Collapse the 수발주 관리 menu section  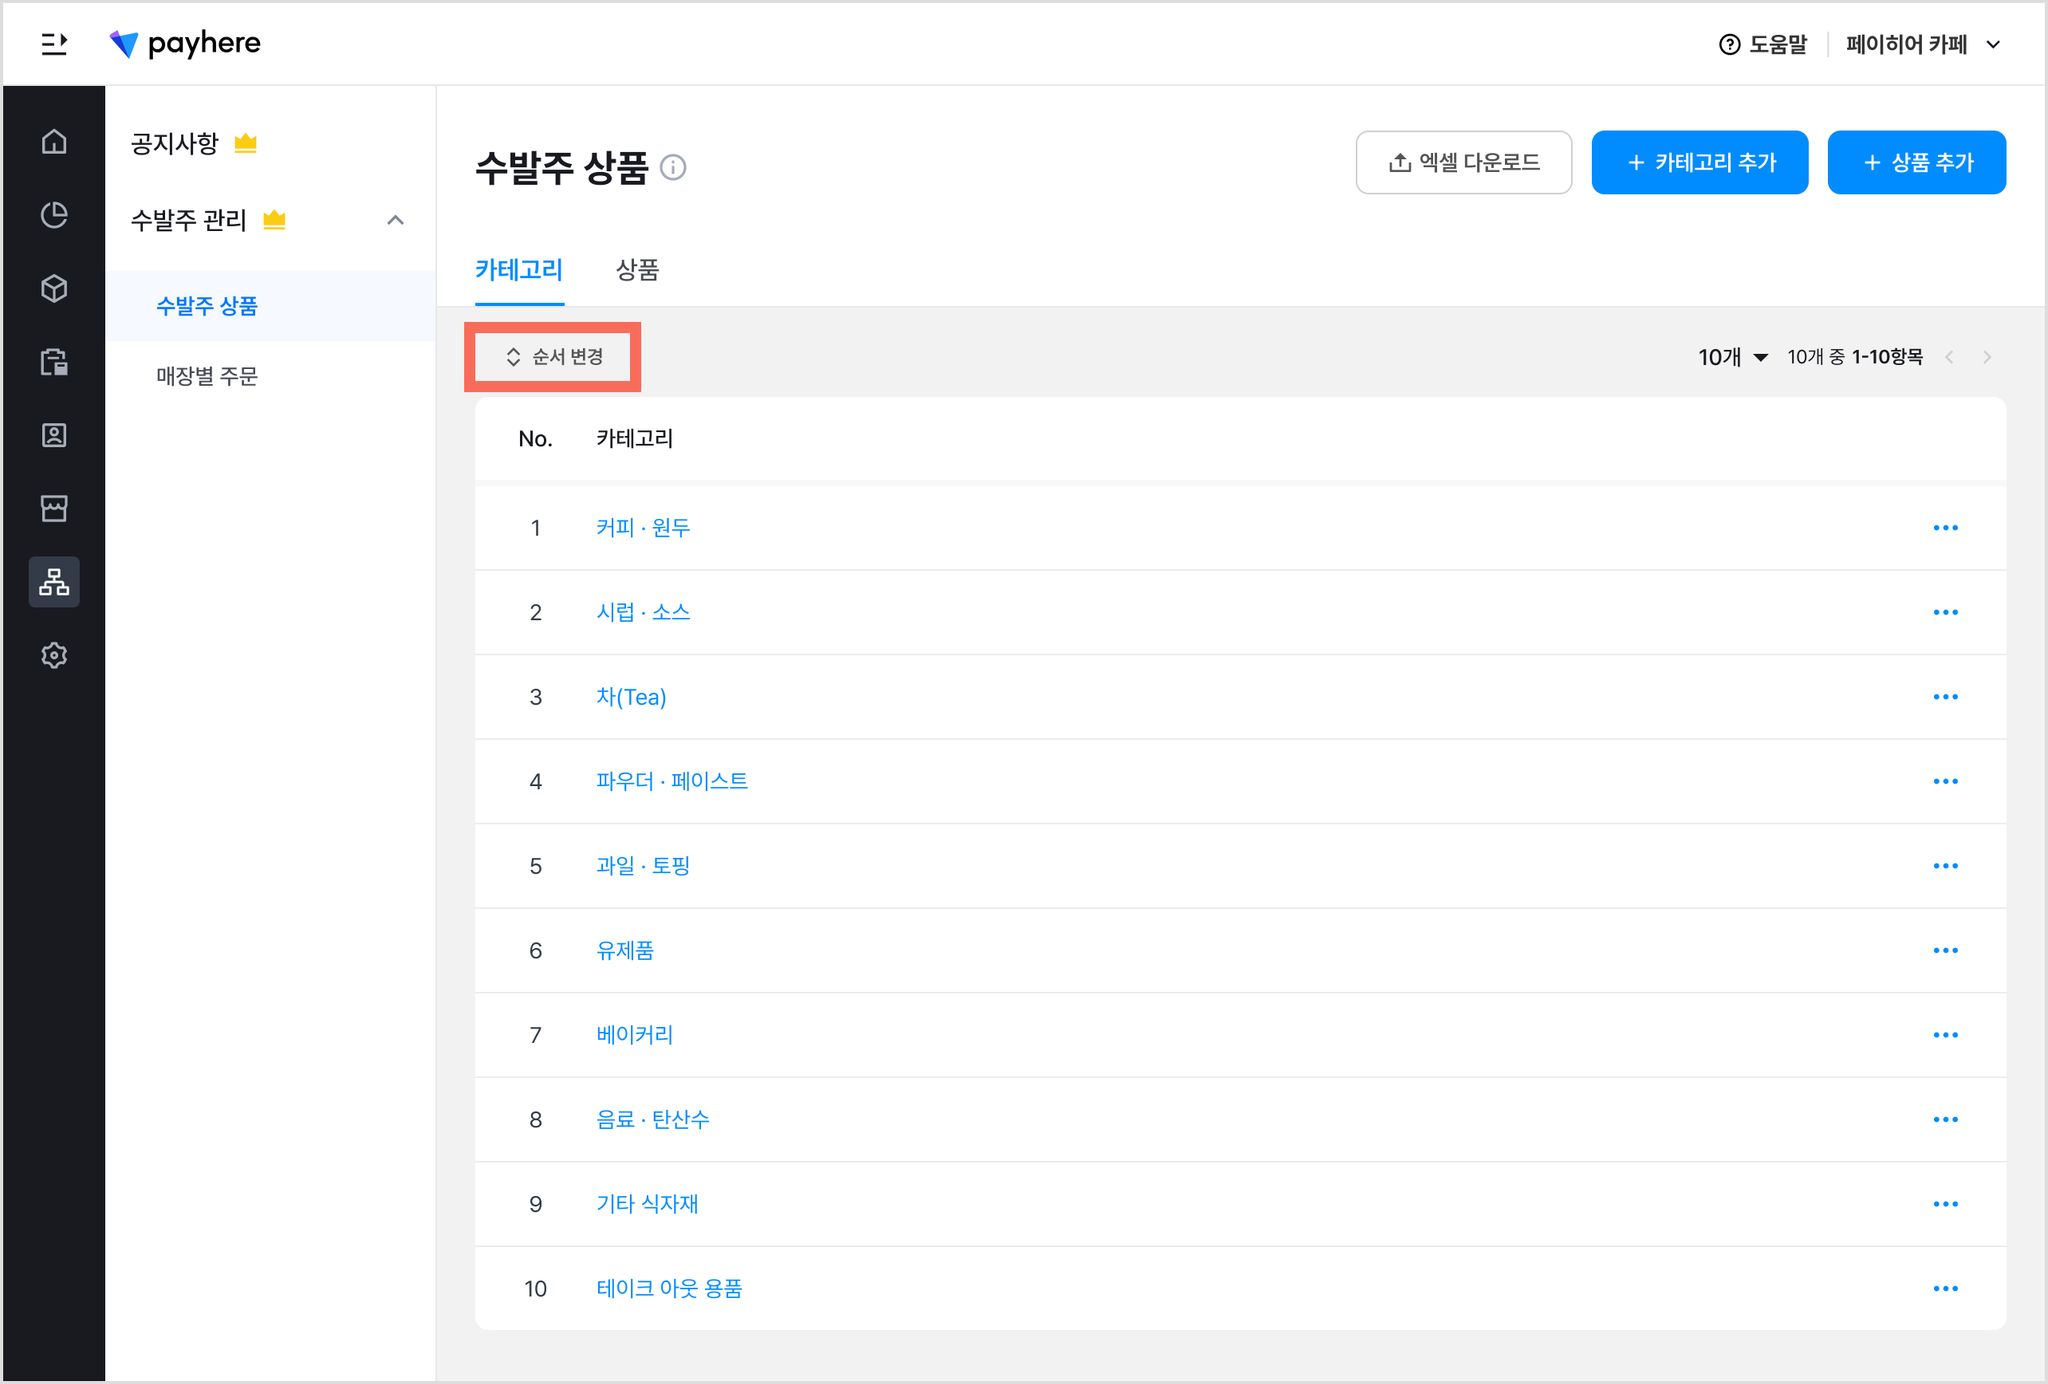(x=396, y=220)
